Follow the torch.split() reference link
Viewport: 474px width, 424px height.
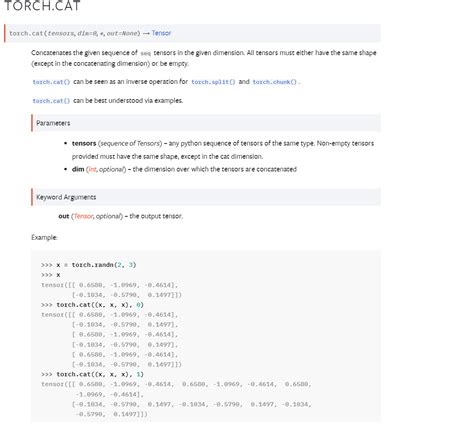[x=213, y=82]
